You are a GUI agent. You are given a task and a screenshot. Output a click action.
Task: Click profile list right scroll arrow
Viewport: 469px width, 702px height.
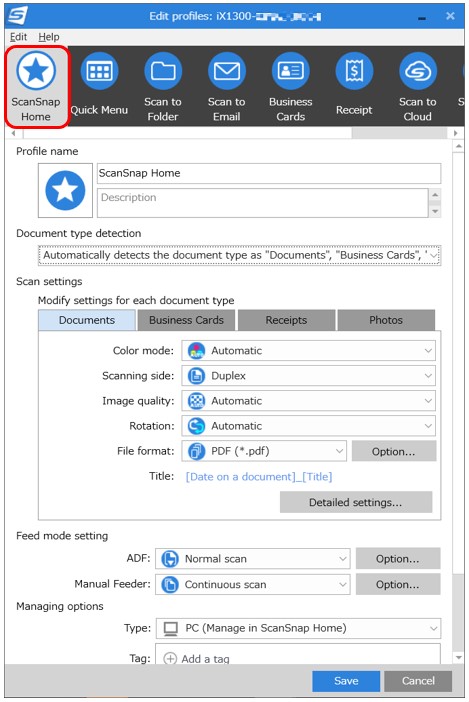456,133
